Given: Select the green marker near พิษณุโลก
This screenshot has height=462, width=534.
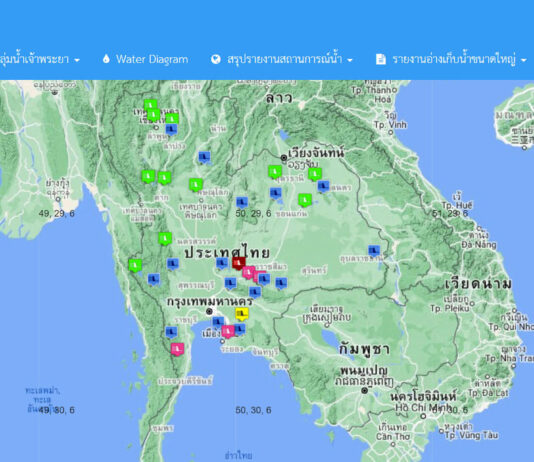Looking at the screenshot, I should 196,185.
